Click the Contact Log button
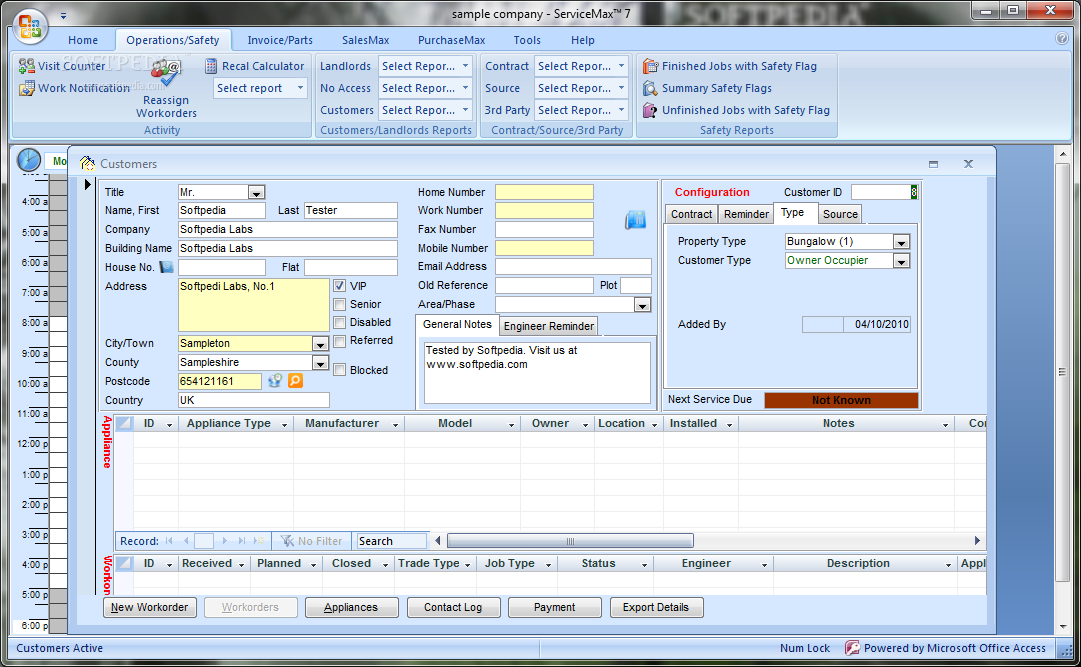This screenshot has width=1081, height=667. tap(453, 608)
